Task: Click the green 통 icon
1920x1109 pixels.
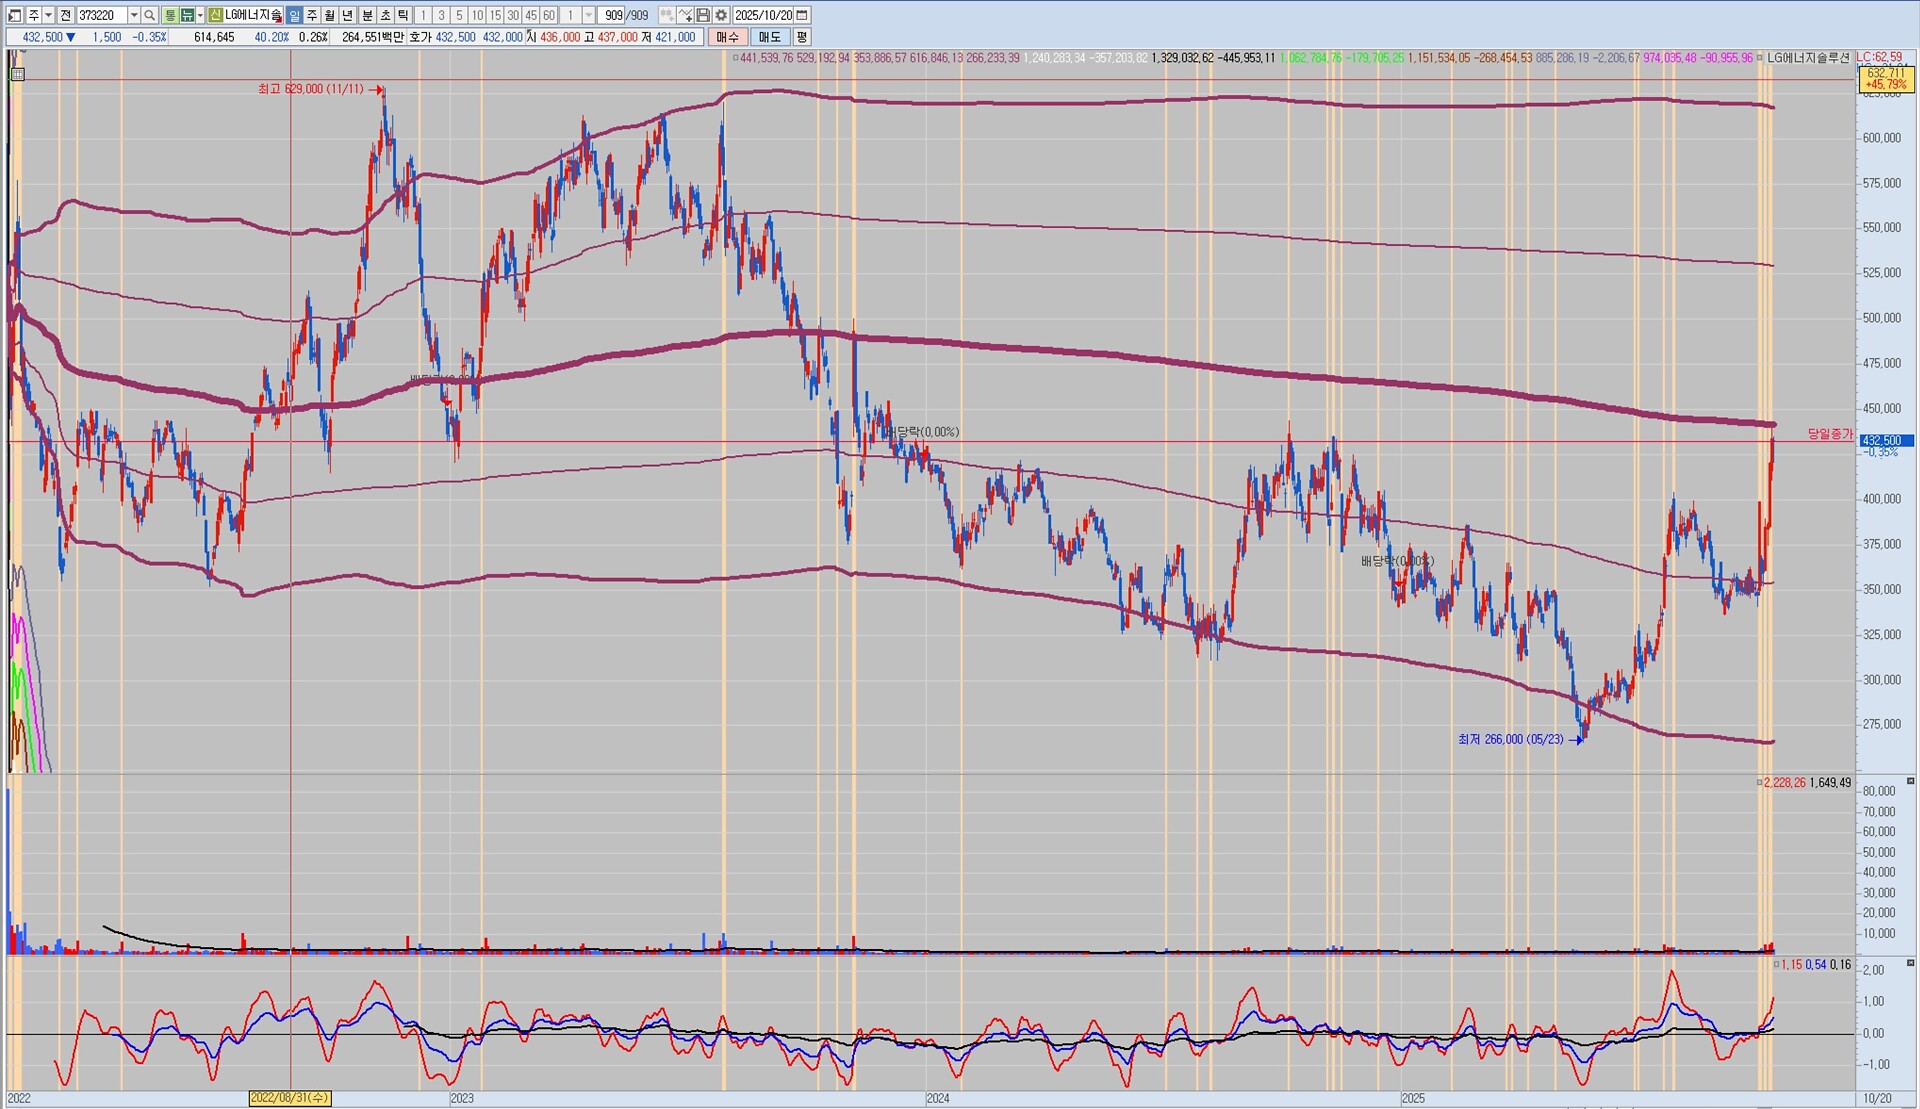Action: pyautogui.click(x=169, y=15)
